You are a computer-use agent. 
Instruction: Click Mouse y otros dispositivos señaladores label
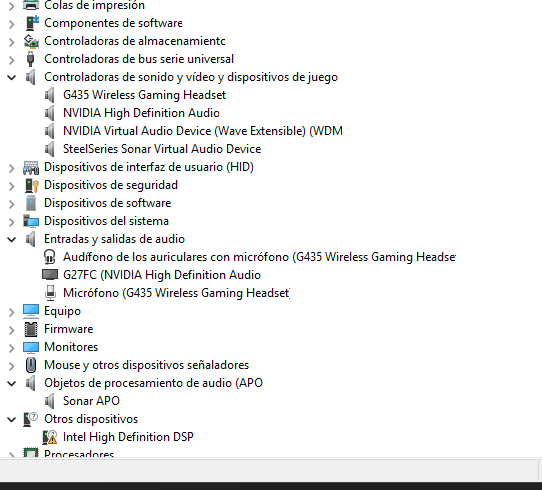(146, 365)
